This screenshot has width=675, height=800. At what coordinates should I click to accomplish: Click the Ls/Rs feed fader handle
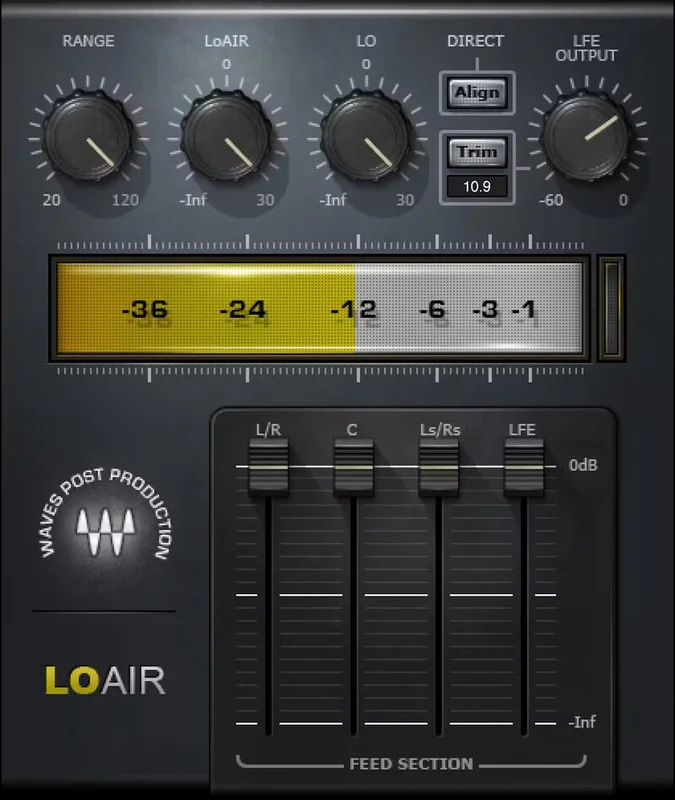(438, 467)
